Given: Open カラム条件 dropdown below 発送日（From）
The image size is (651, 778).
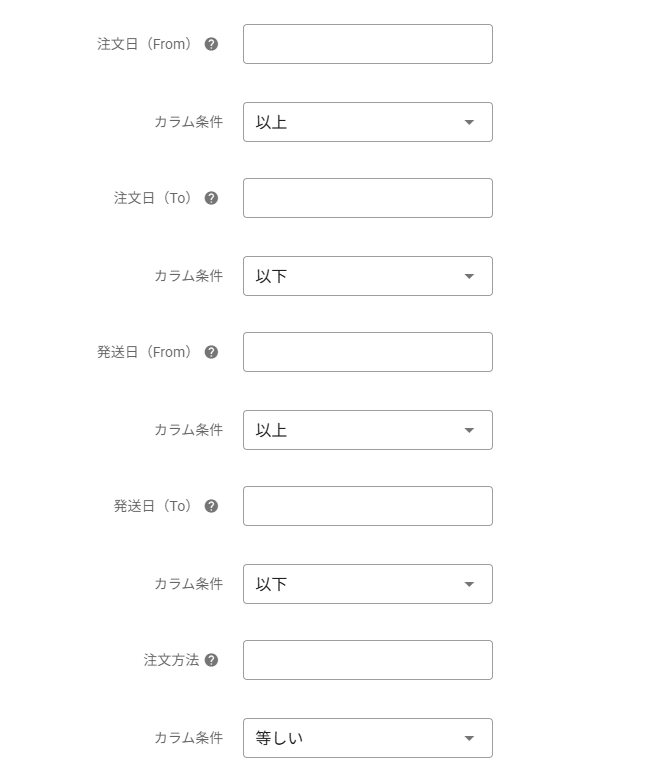Looking at the screenshot, I should click(367, 430).
